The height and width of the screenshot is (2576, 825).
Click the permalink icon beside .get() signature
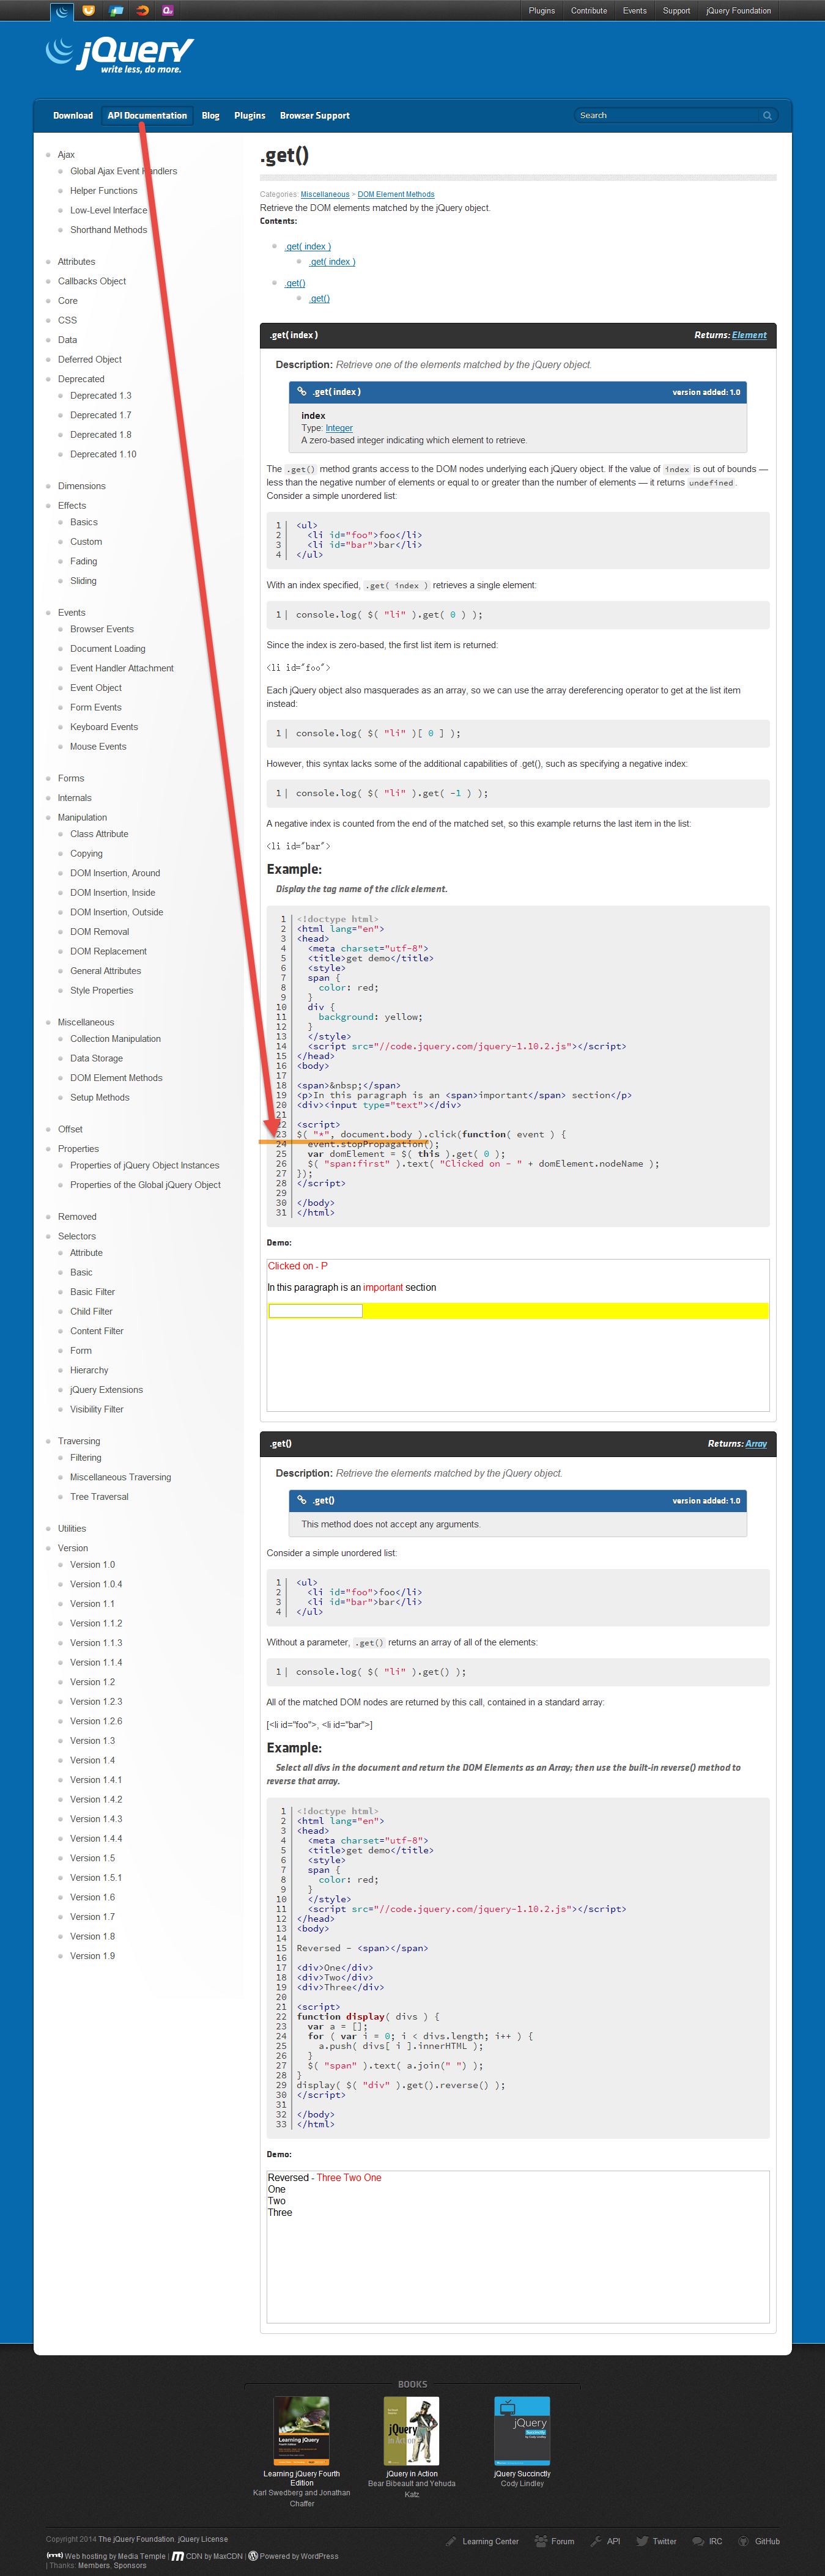pyautogui.click(x=302, y=1500)
